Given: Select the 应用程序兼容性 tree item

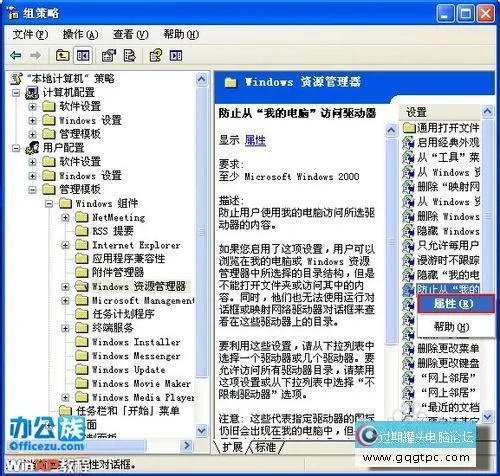Looking at the screenshot, I should click(129, 259).
